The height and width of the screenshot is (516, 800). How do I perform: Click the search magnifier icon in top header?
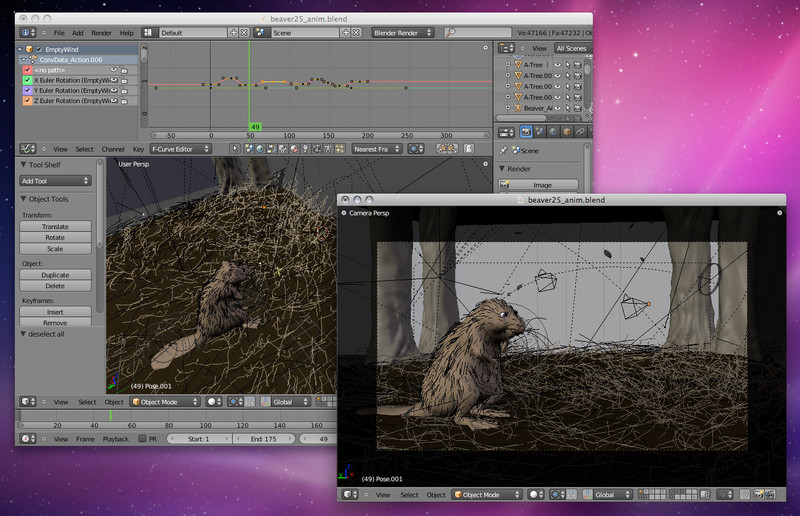[452, 33]
